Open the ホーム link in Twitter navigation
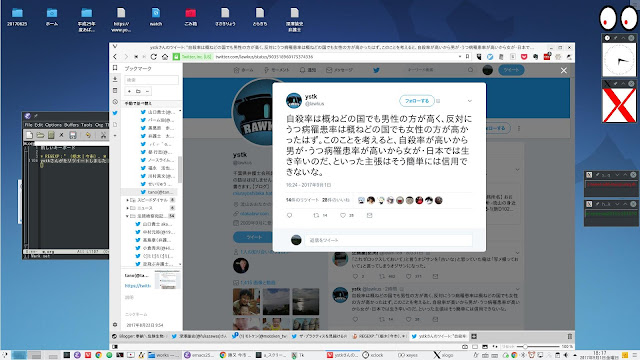This screenshot has width=640, height=360. [x=243, y=70]
